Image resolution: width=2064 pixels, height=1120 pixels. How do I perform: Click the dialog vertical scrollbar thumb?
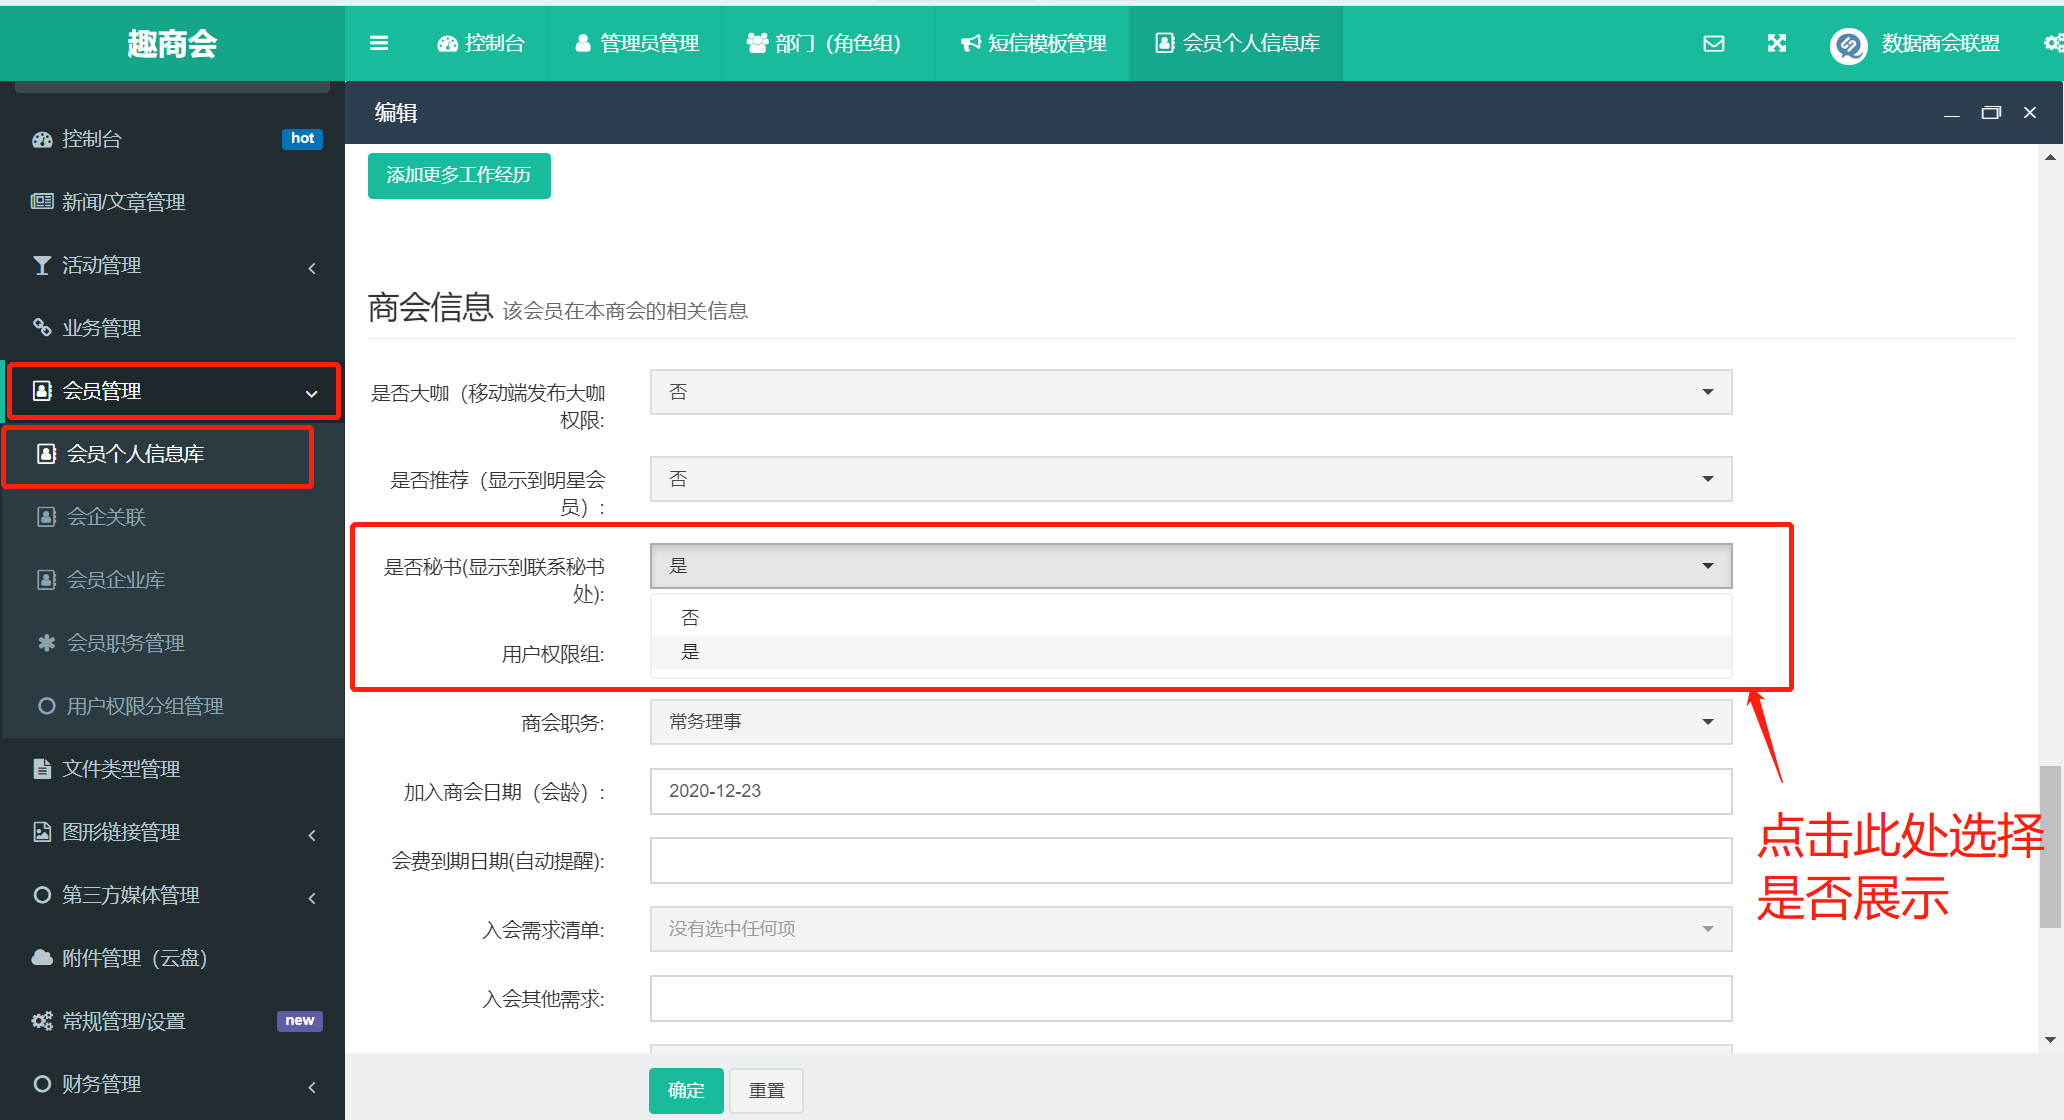coord(2050,845)
